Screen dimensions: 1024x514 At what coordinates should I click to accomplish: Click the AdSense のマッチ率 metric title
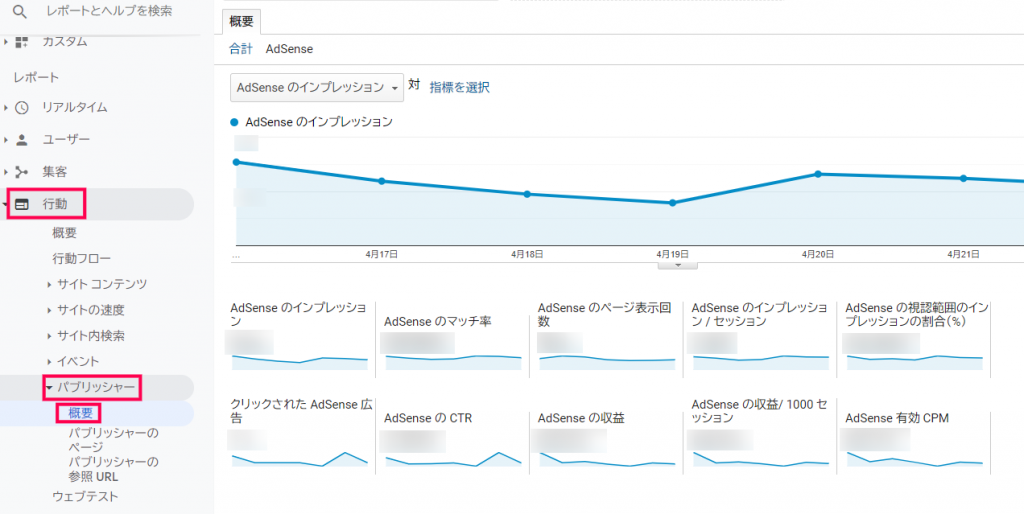[x=438, y=321]
